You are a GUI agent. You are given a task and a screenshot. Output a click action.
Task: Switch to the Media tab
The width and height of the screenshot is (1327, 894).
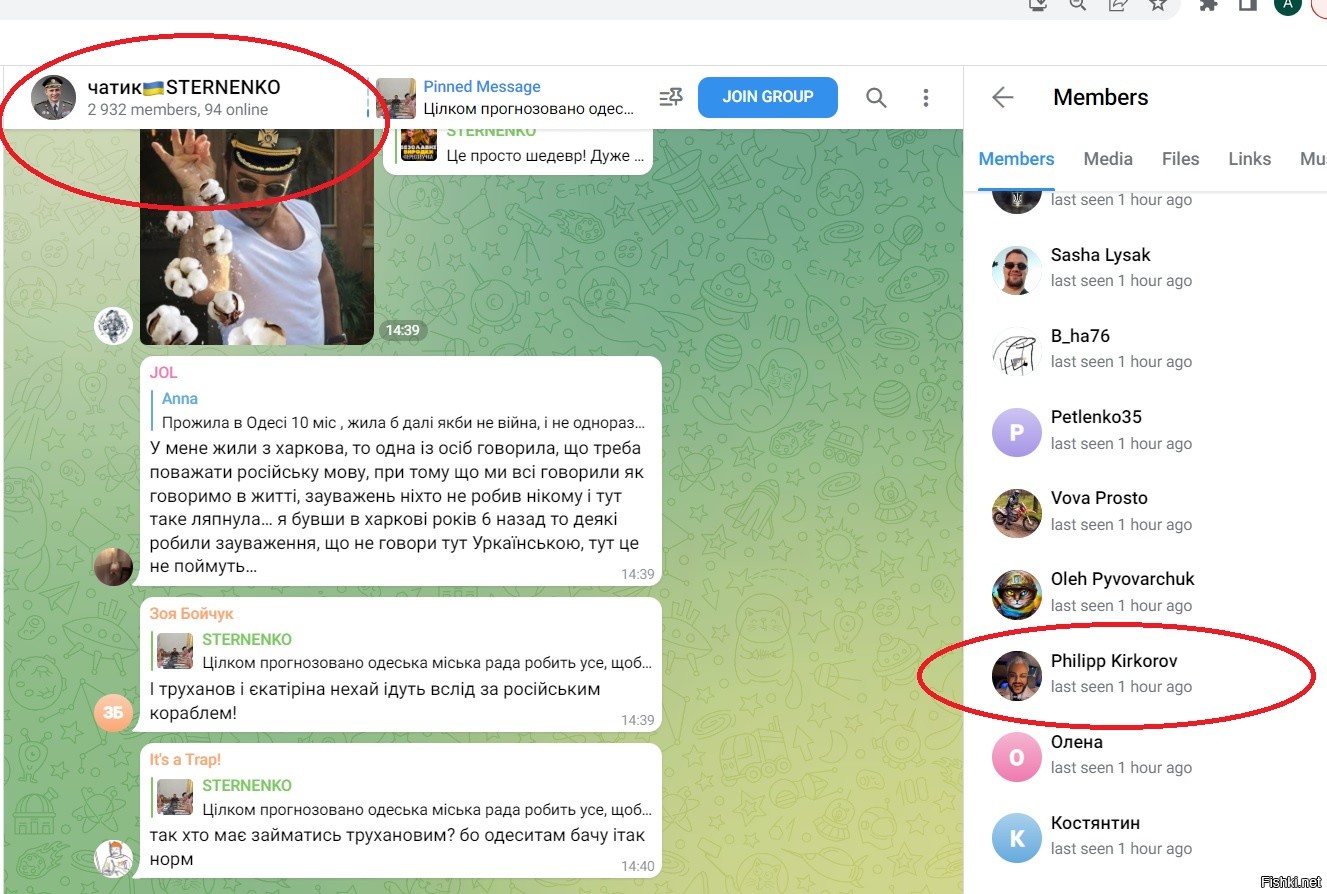pyautogui.click(x=1108, y=159)
